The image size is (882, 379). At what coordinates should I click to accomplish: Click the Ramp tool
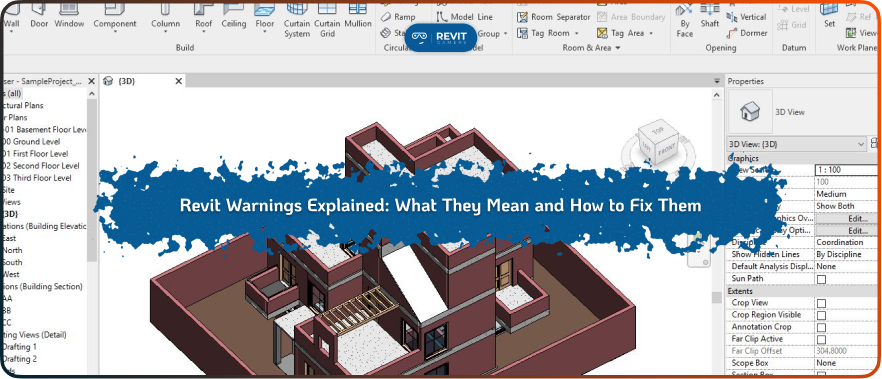[398, 17]
